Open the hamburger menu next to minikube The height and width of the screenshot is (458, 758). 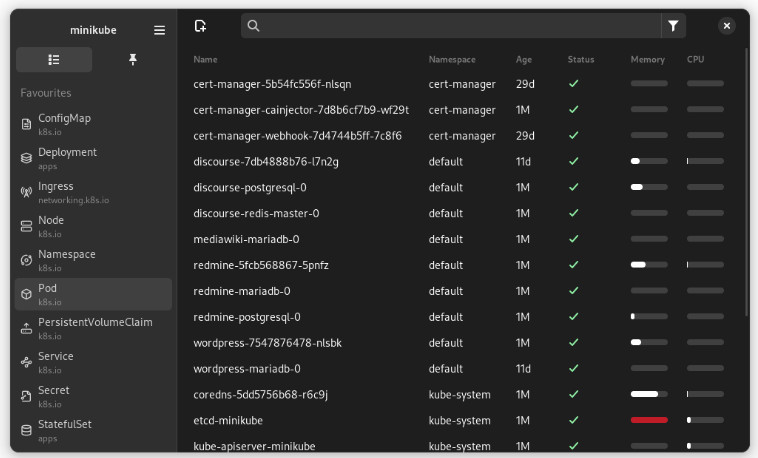coord(159,30)
